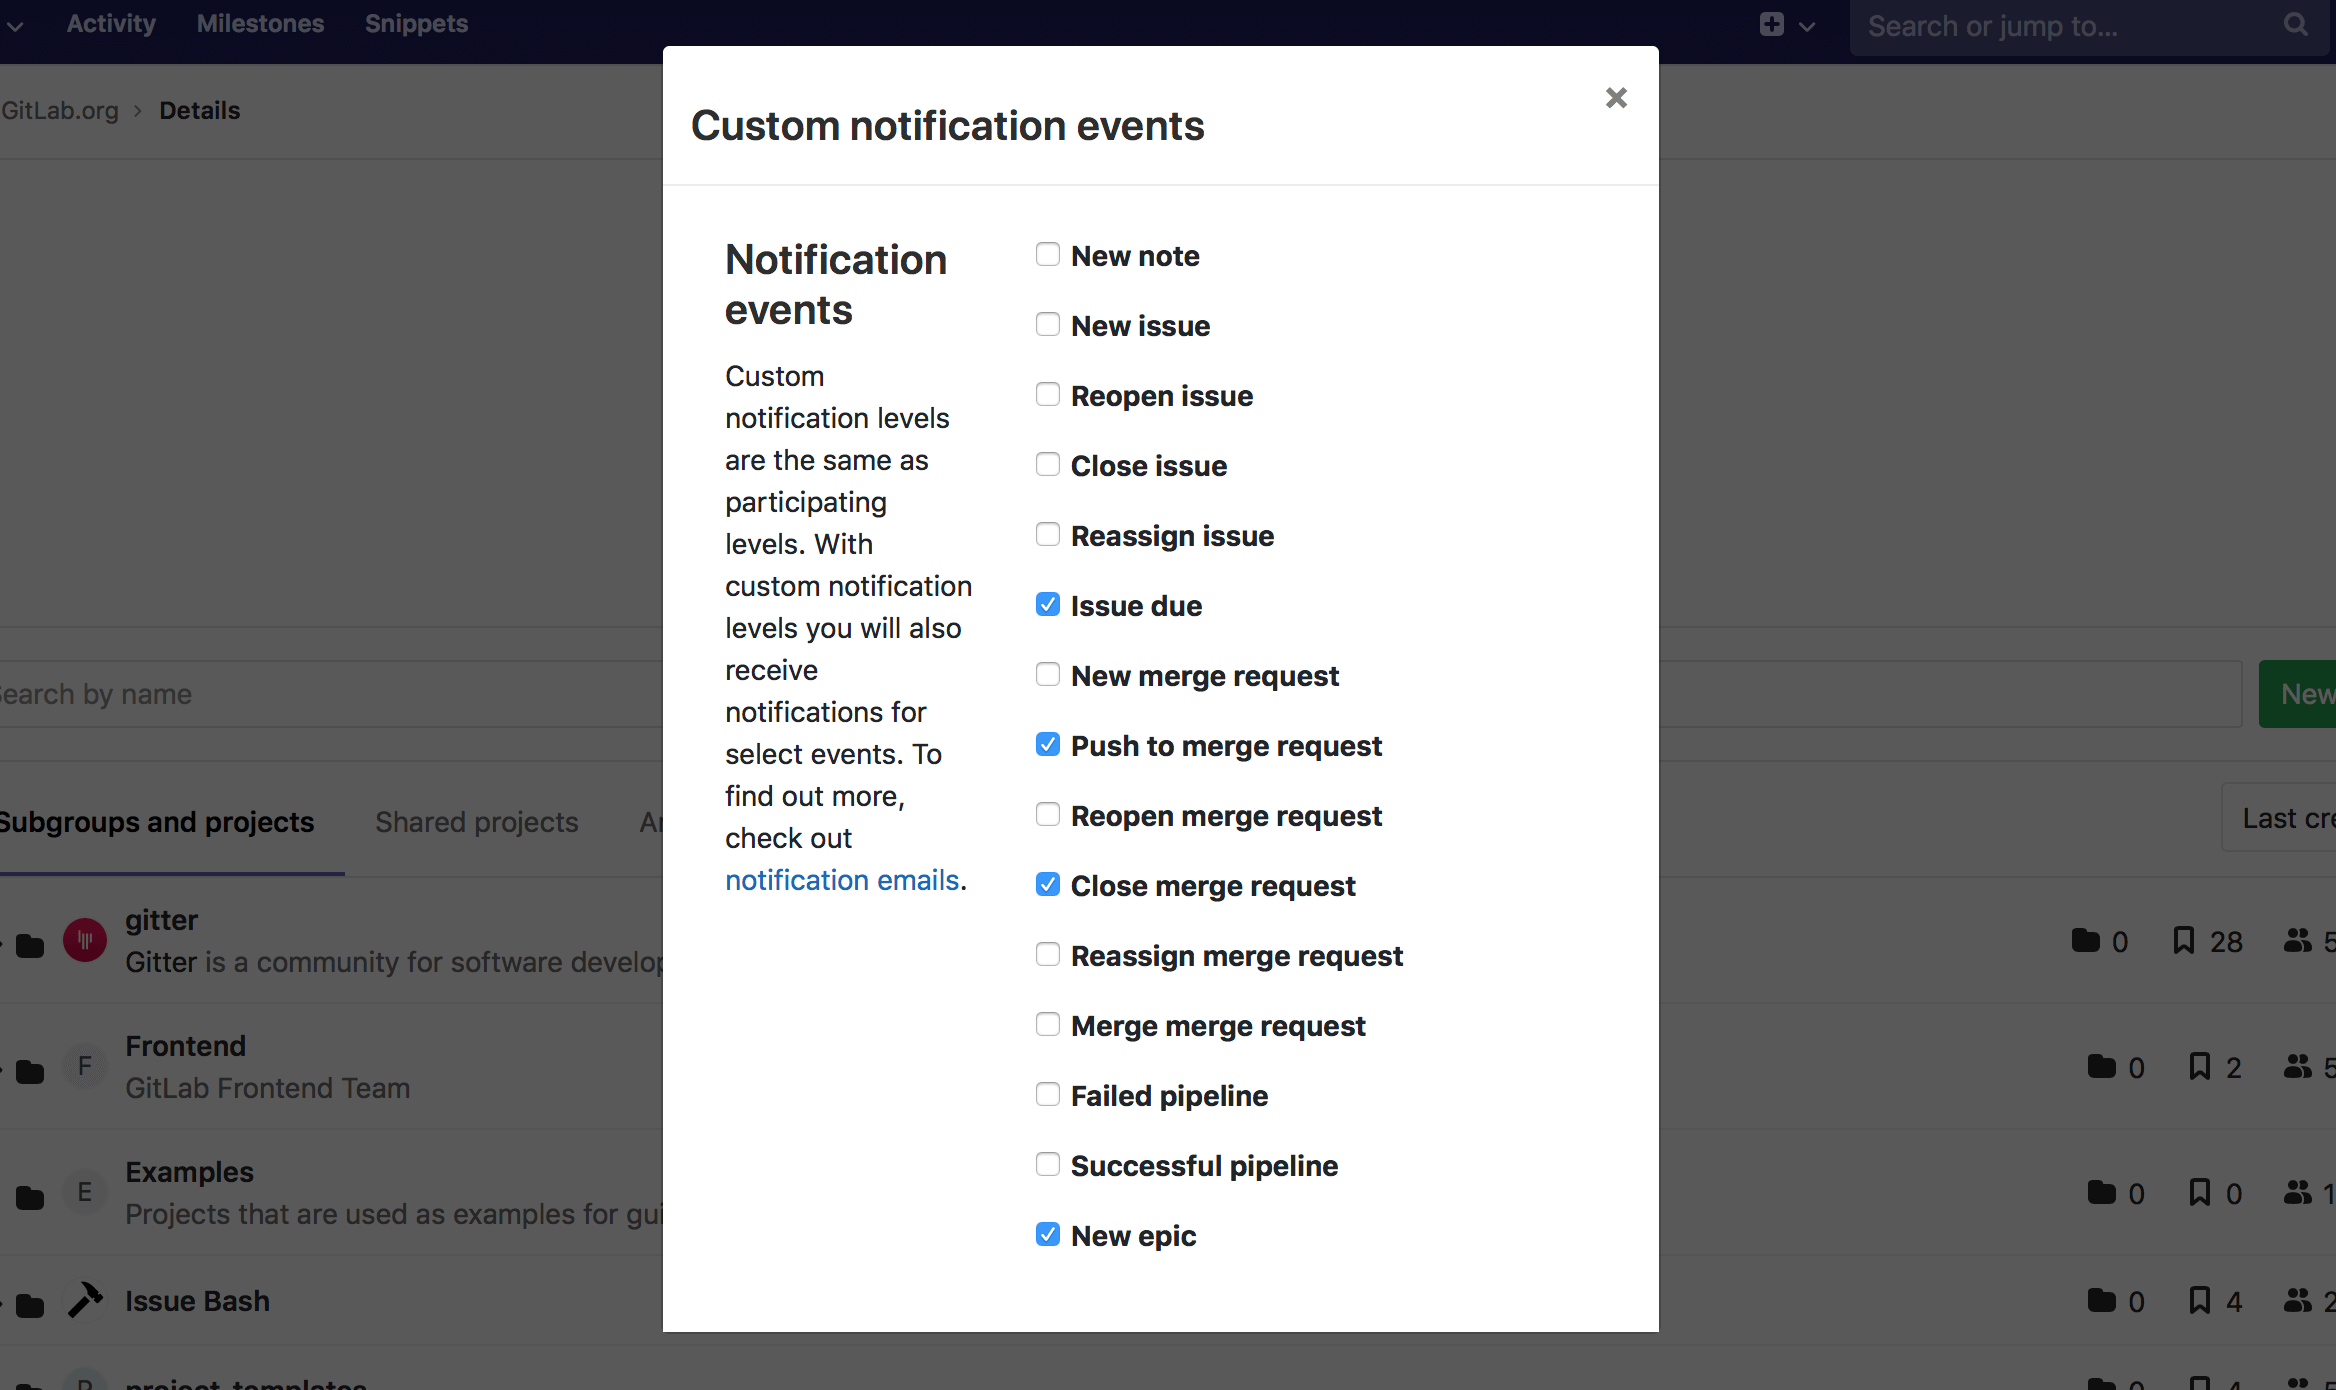Image resolution: width=2336 pixels, height=1390 pixels.
Task: Click the bookmark count icon for Frontend
Action: click(x=2199, y=1067)
